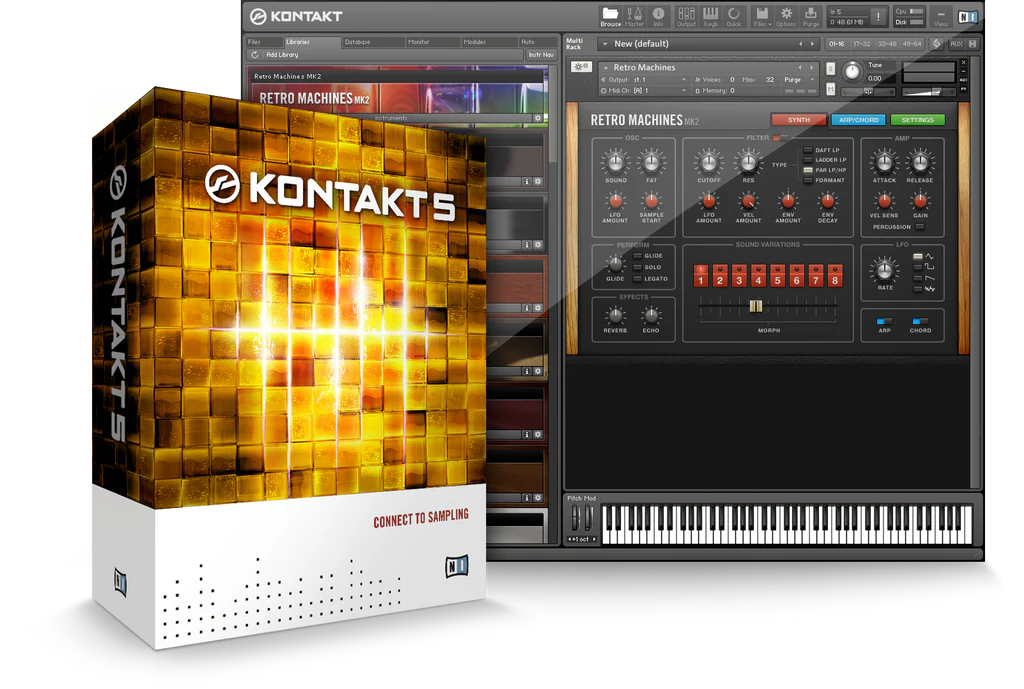The image size is (1024, 689).
Task: Click the instrument wrench edit icon
Action: [581, 67]
